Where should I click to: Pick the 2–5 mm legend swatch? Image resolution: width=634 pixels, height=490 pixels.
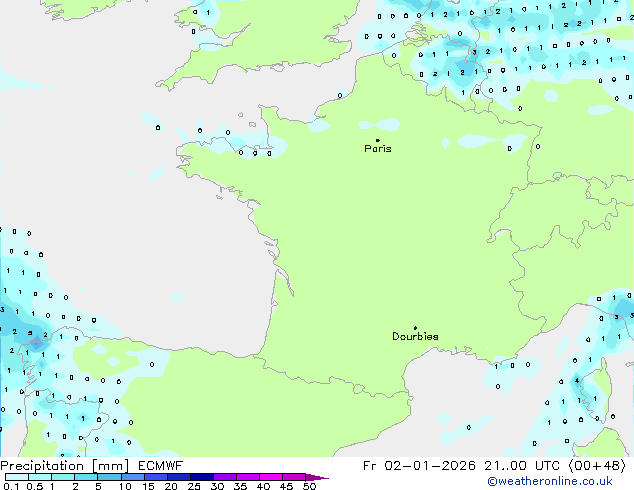coord(86,477)
